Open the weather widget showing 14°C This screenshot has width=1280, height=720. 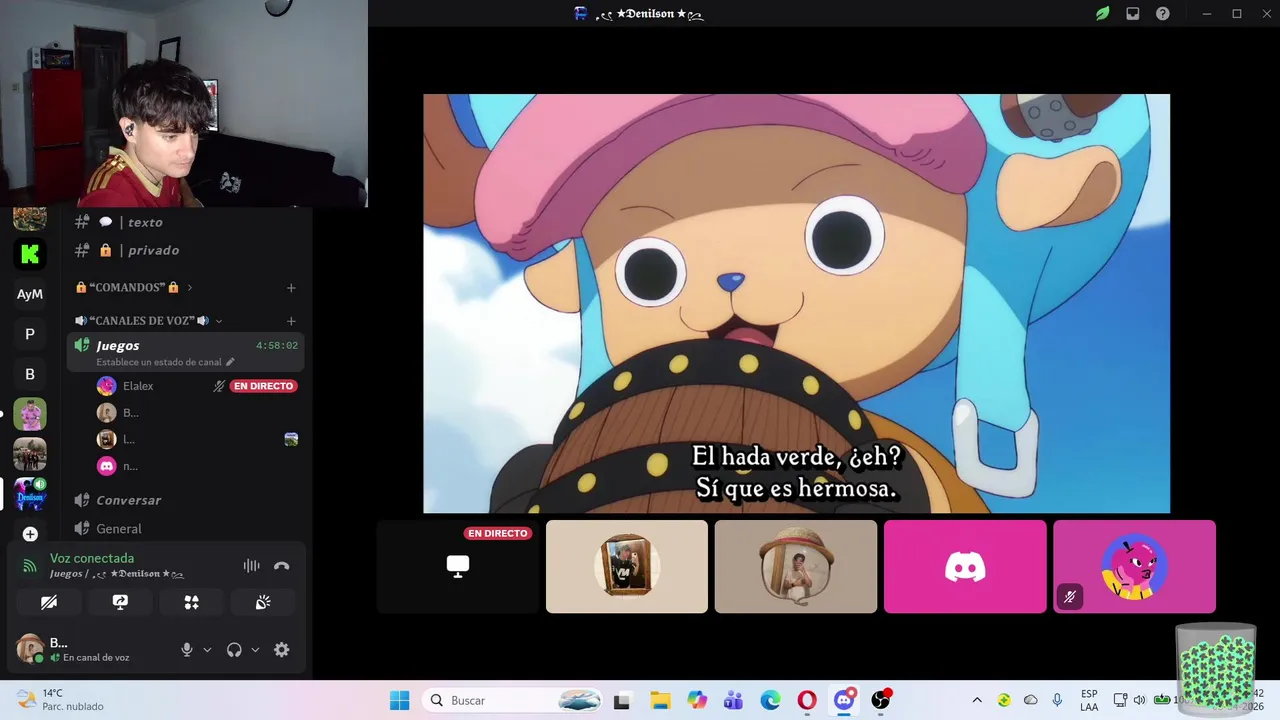(62, 700)
